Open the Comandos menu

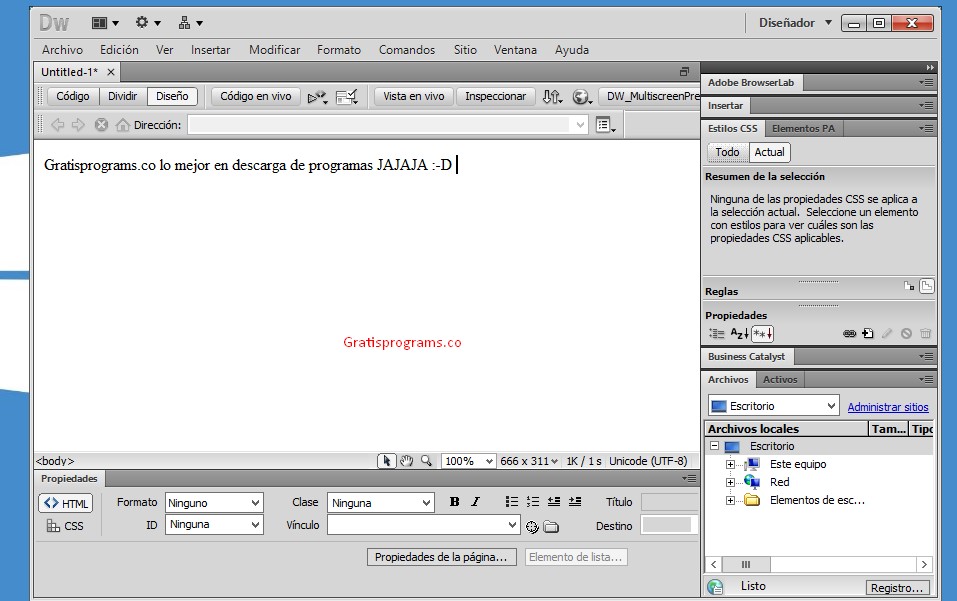coord(407,50)
